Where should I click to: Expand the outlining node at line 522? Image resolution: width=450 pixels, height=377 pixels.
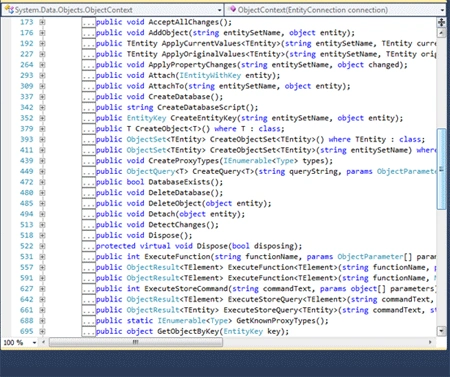[42, 246]
